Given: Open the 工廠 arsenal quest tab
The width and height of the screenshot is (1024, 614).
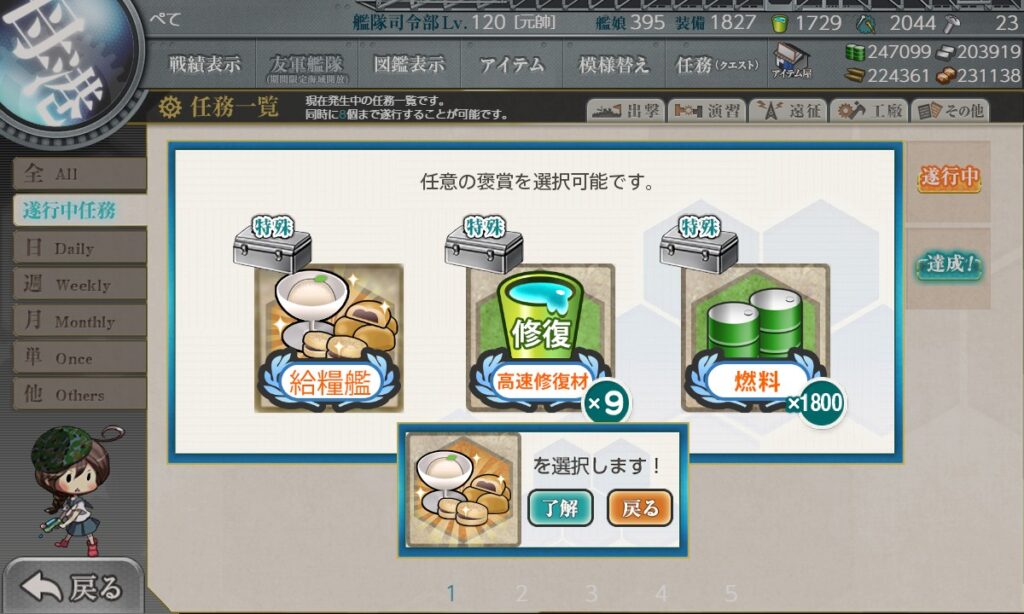Looking at the screenshot, I should pos(869,111).
